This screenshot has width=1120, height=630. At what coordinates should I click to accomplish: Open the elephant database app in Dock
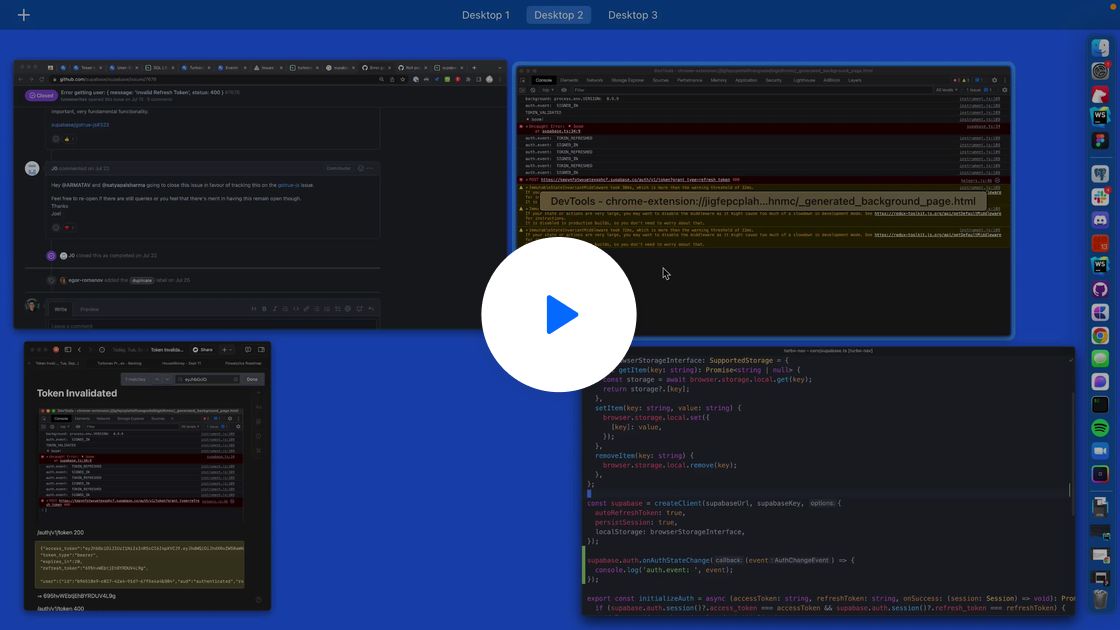coord(1100,174)
